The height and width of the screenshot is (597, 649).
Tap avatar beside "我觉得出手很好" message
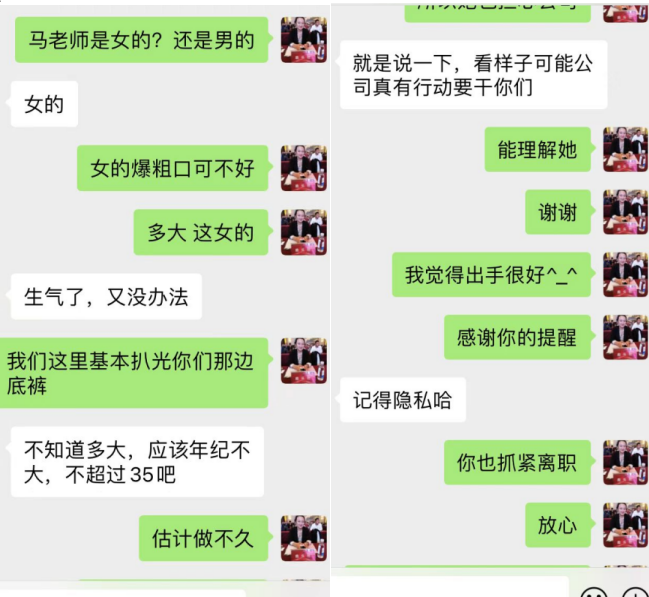pyautogui.click(x=625, y=274)
